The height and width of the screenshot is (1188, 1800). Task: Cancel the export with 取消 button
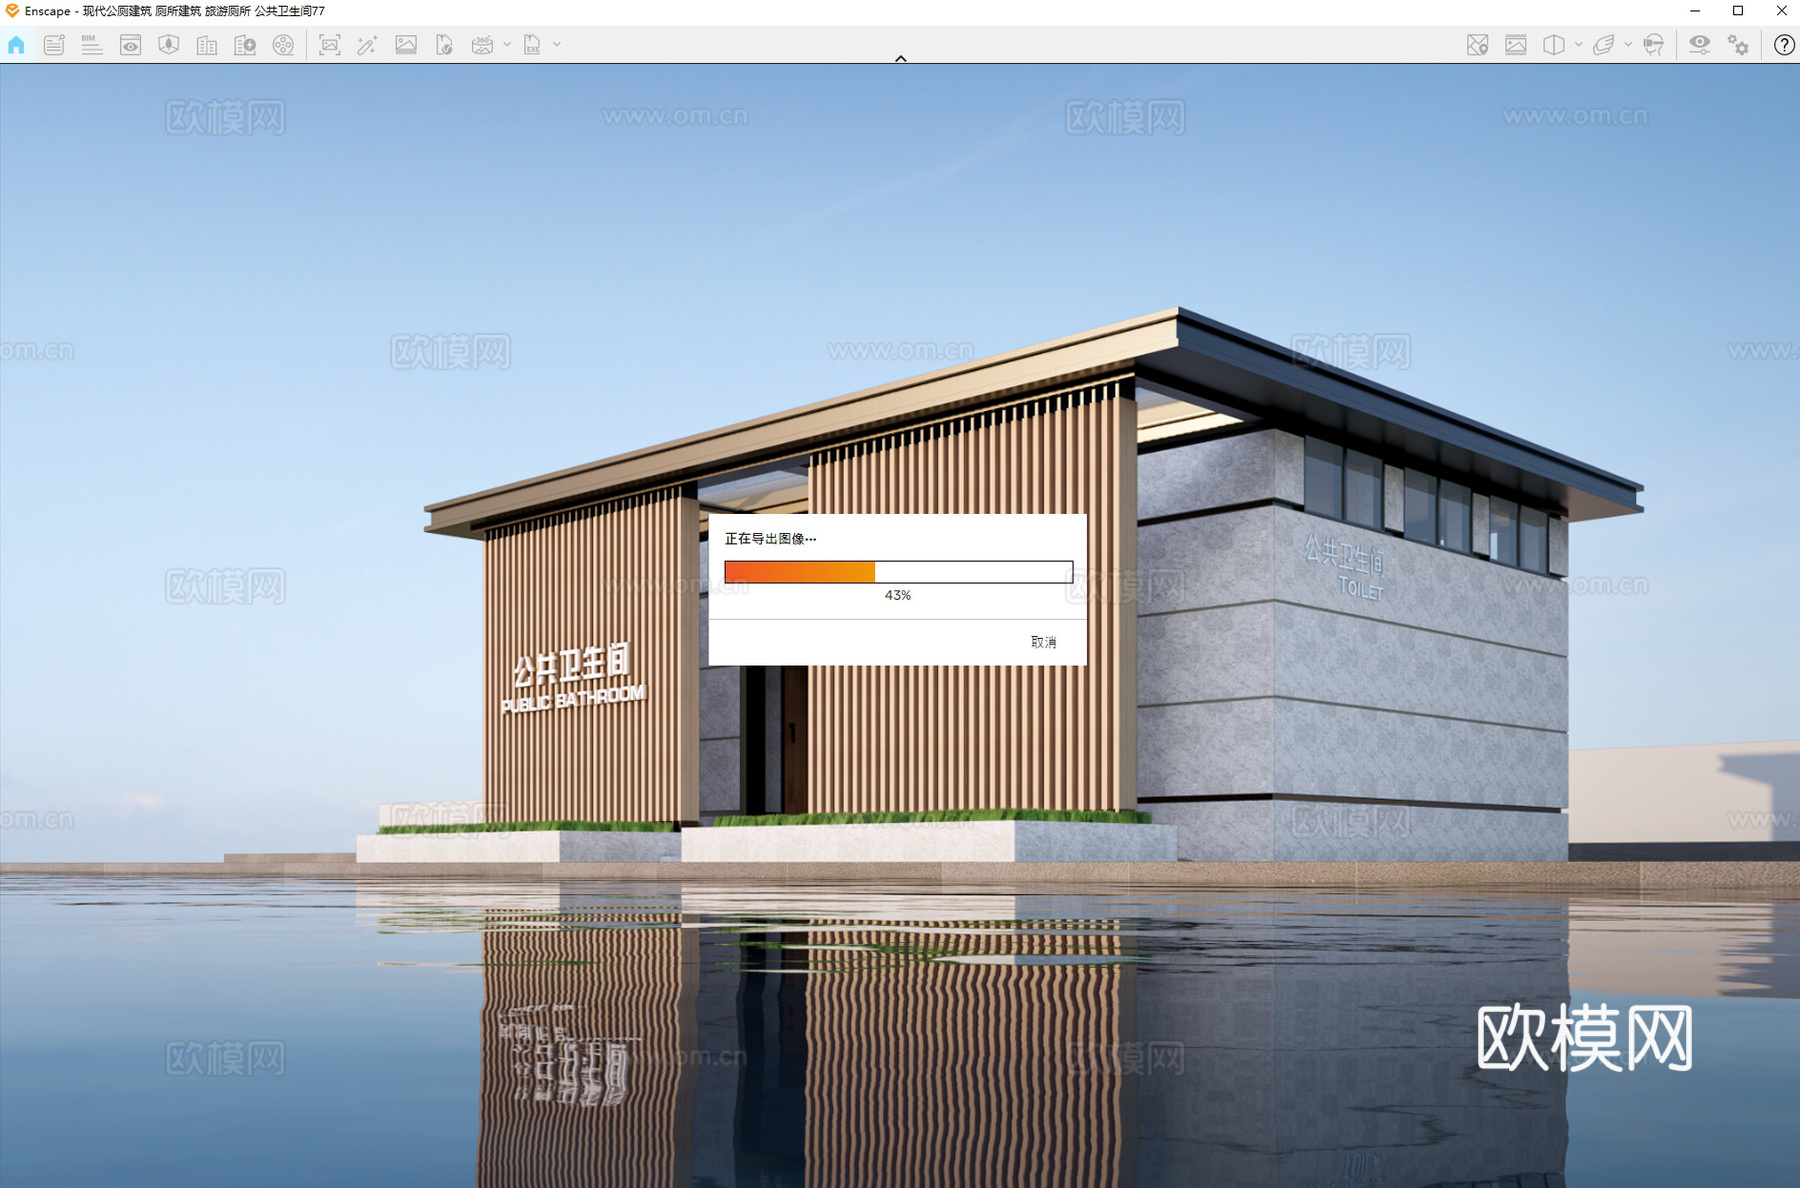pos(1043,642)
